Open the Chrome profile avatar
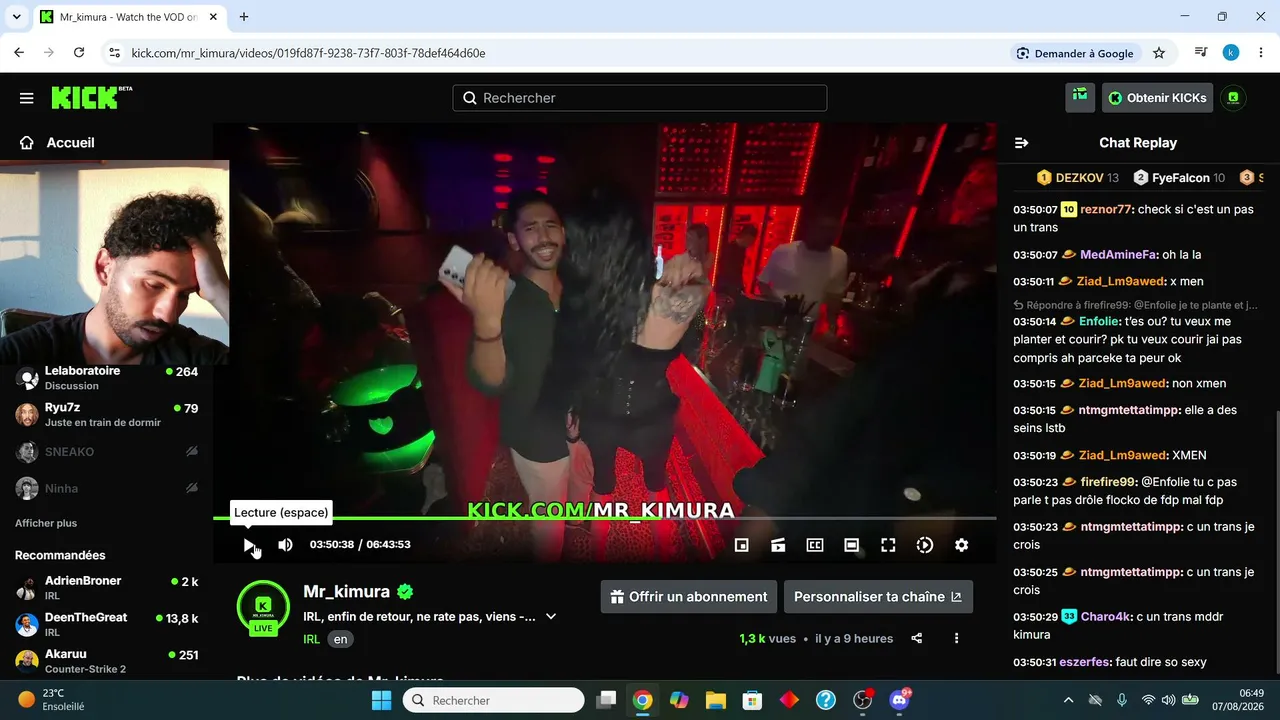This screenshot has height=720, width=1280. 1231,53
